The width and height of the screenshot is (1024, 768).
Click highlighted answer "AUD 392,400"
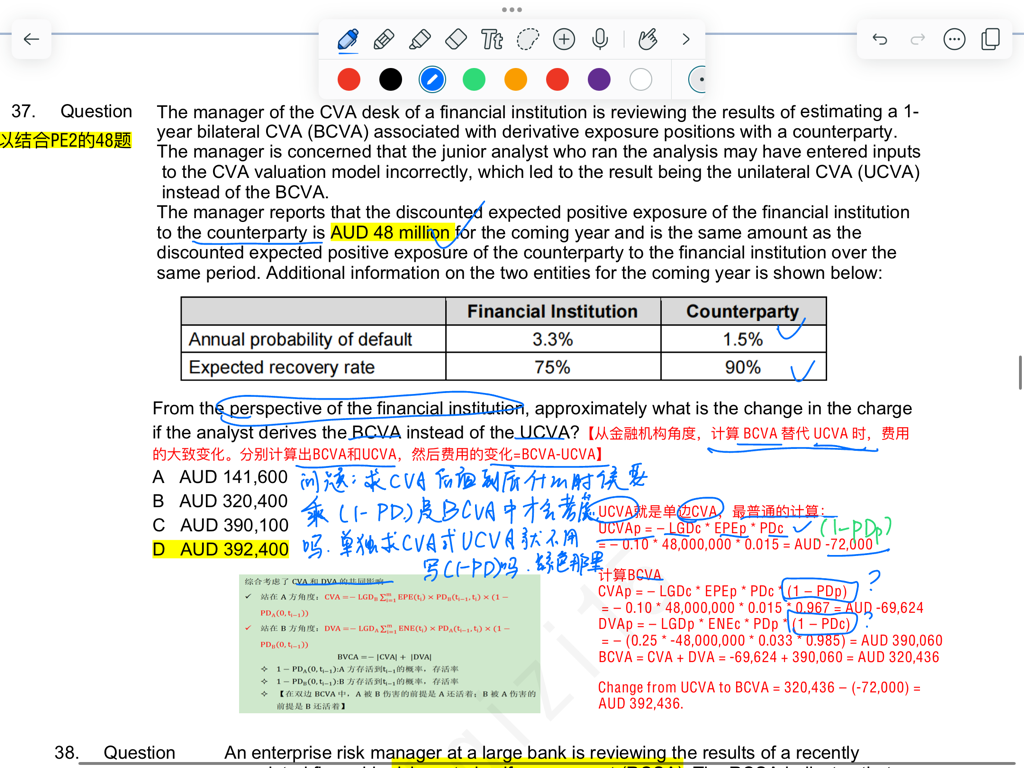pos(234,549)
